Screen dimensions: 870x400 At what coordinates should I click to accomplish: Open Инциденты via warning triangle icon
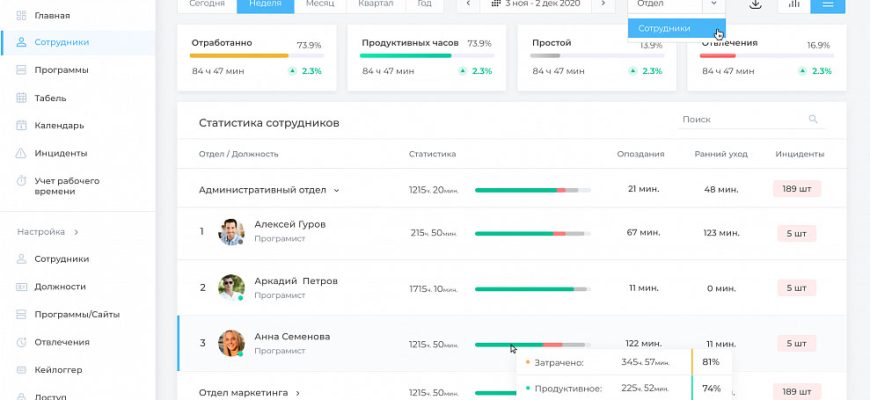pyautogui.click(x=22, y=154)
